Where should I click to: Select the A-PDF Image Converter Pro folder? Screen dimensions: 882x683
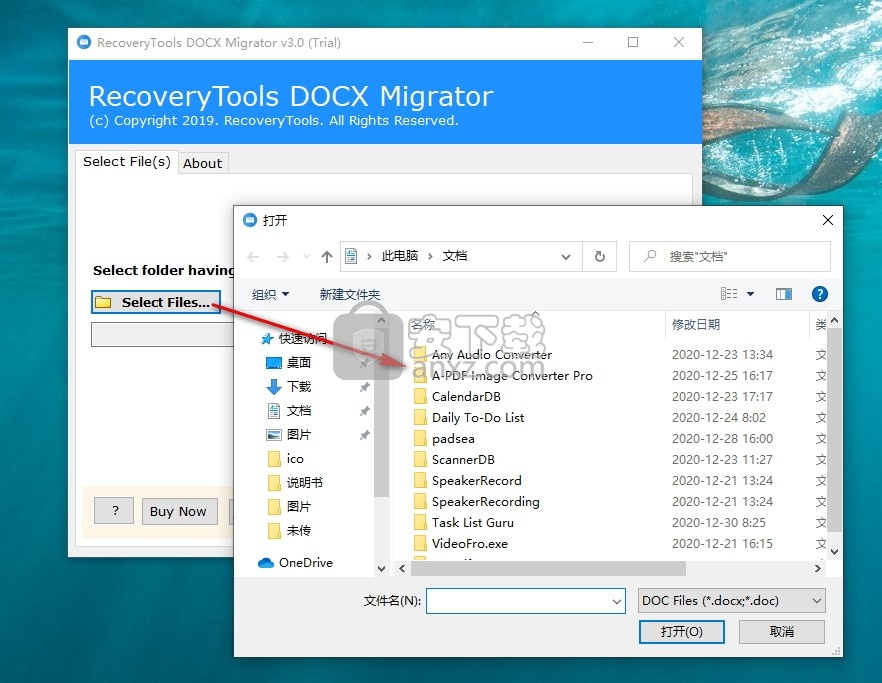pos(512,375)
